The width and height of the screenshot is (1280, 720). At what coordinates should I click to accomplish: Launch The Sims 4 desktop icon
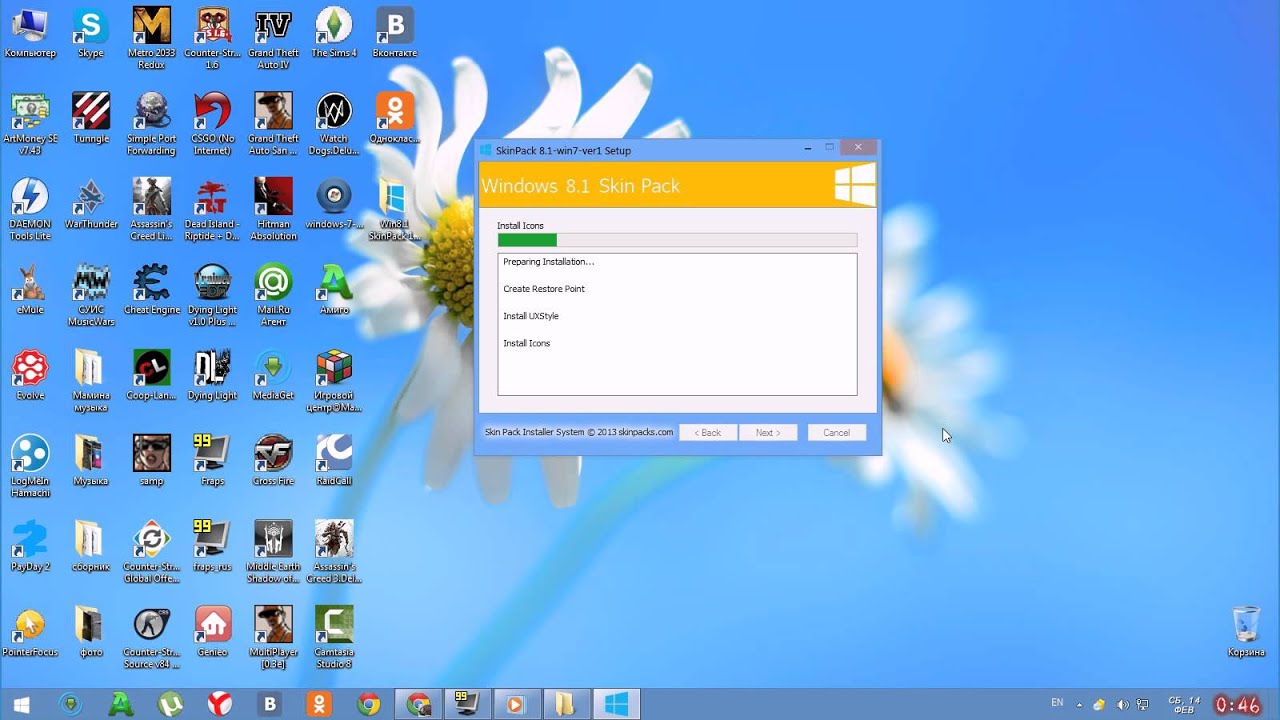coord(334,32)
